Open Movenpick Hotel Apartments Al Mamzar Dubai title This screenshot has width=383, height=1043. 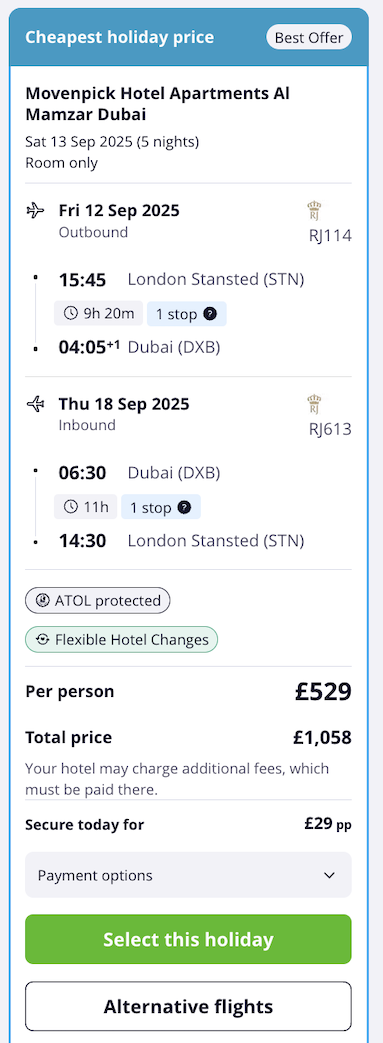click(158, 104)
